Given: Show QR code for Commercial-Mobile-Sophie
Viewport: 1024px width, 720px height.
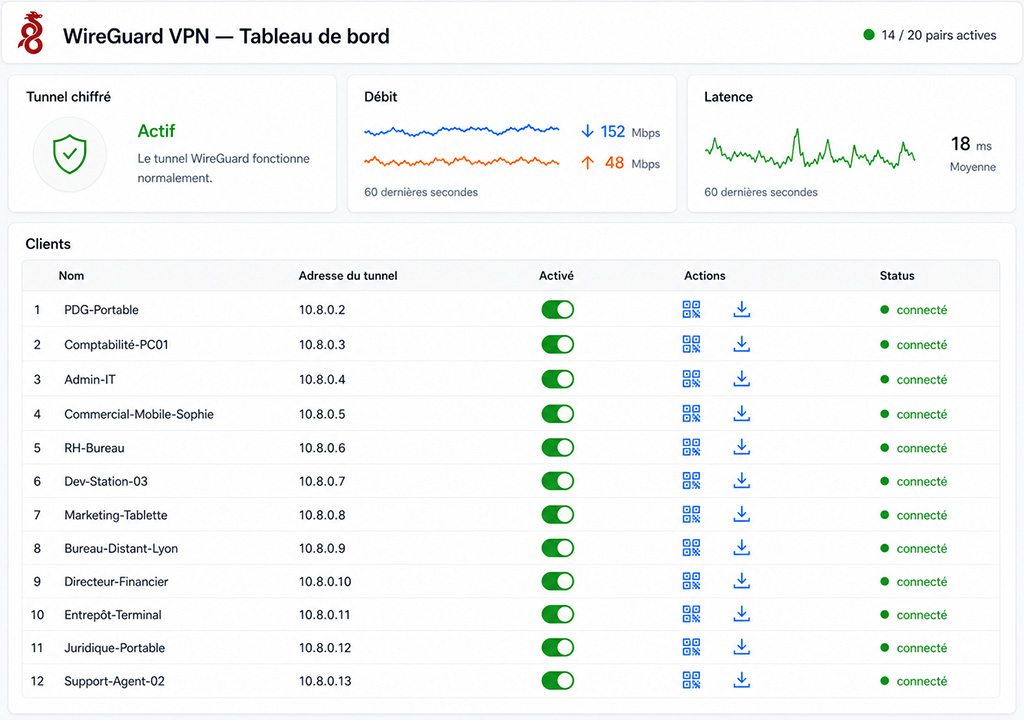Looking at the screenshot, I should [691, 413].
